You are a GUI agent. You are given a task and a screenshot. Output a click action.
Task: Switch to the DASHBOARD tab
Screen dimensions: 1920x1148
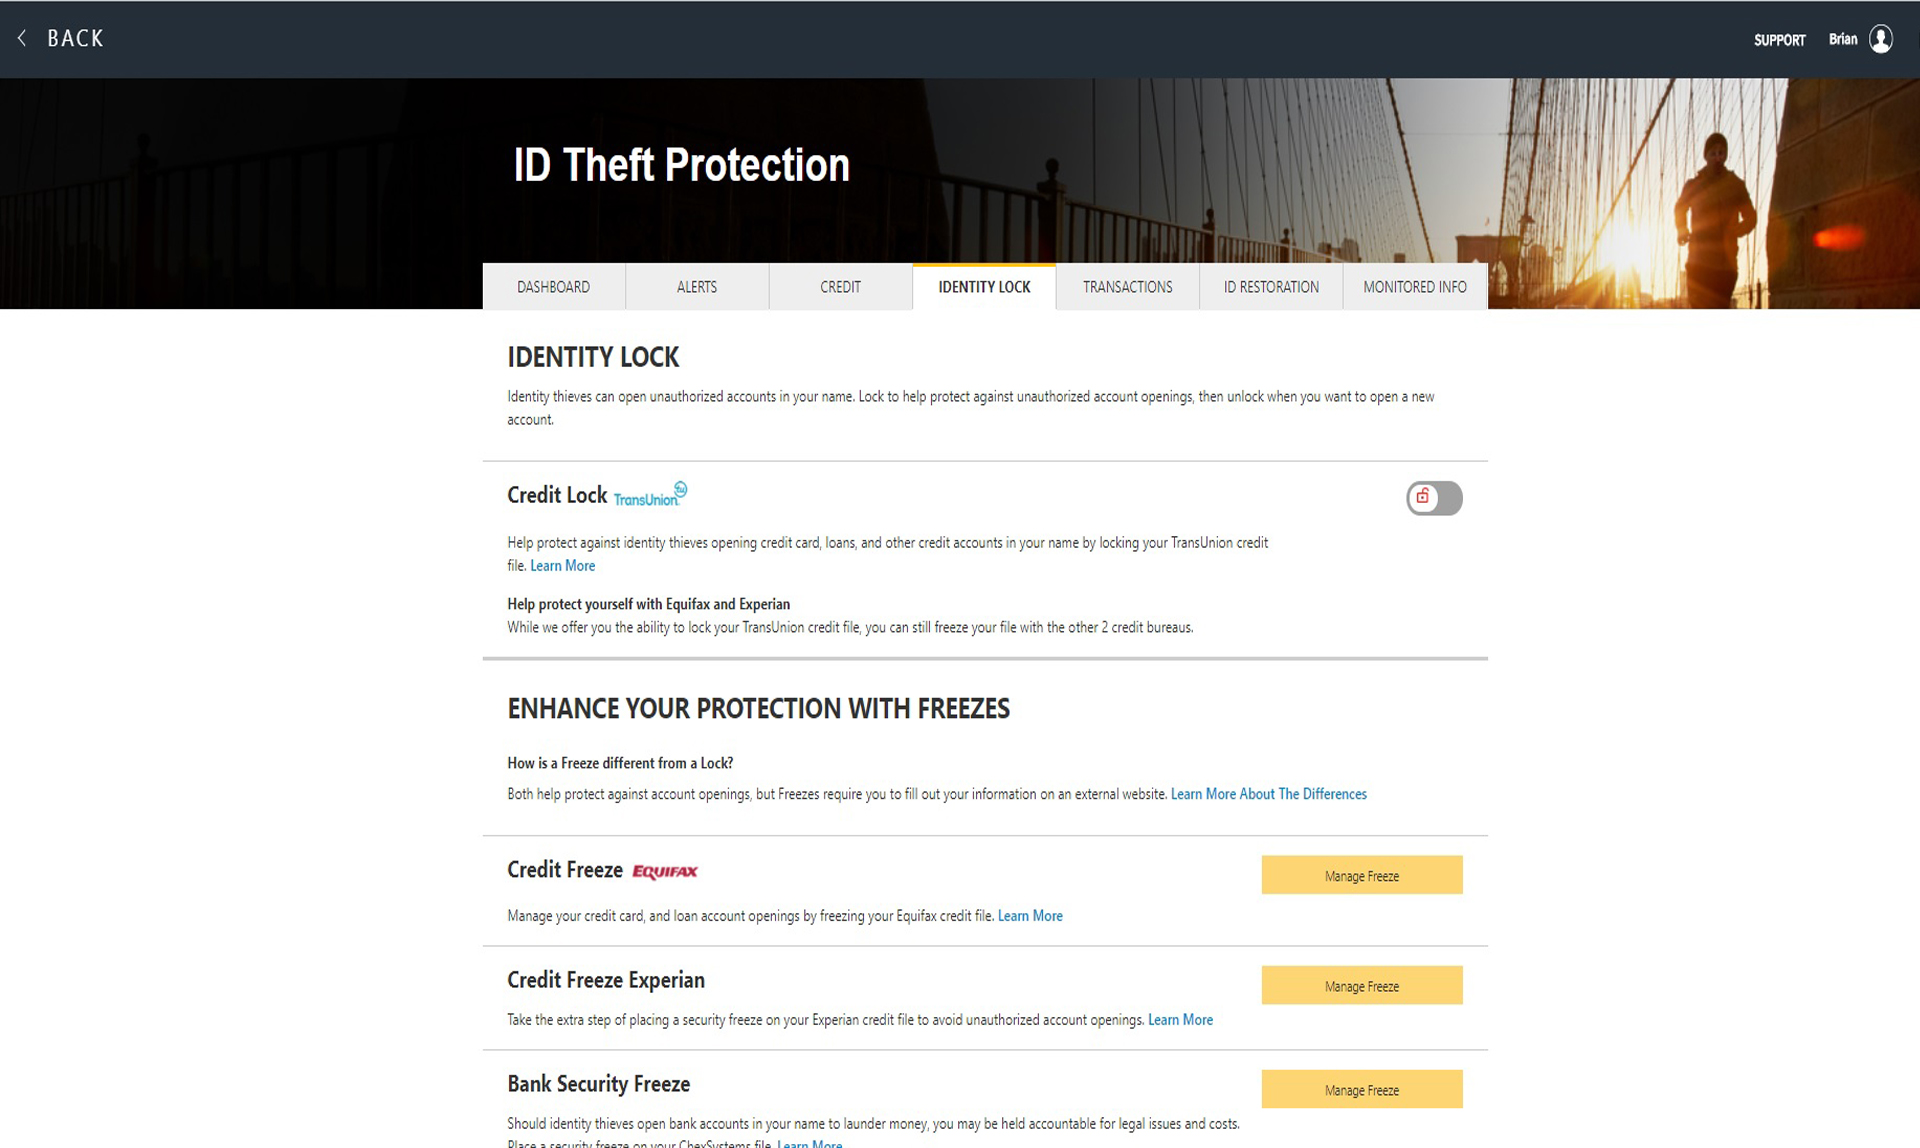point(553,287)
